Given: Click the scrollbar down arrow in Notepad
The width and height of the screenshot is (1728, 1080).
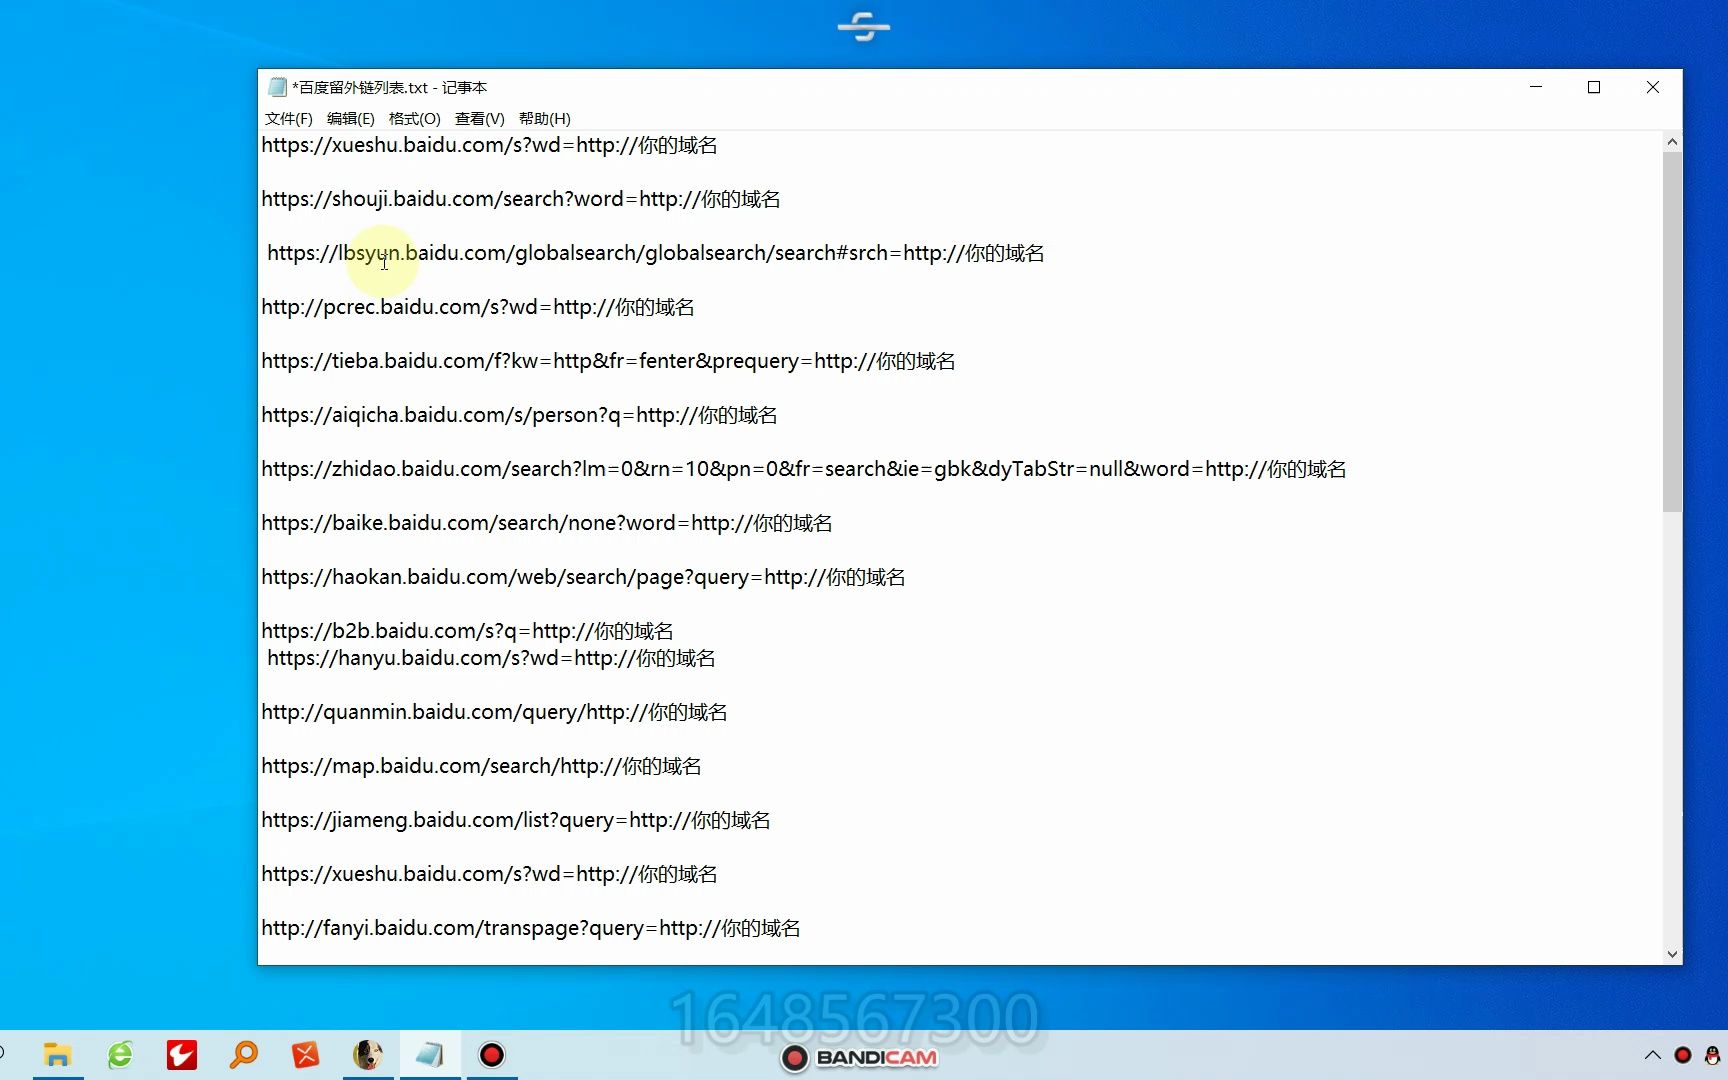Looking at the screenshot, I should point(1672,954).
